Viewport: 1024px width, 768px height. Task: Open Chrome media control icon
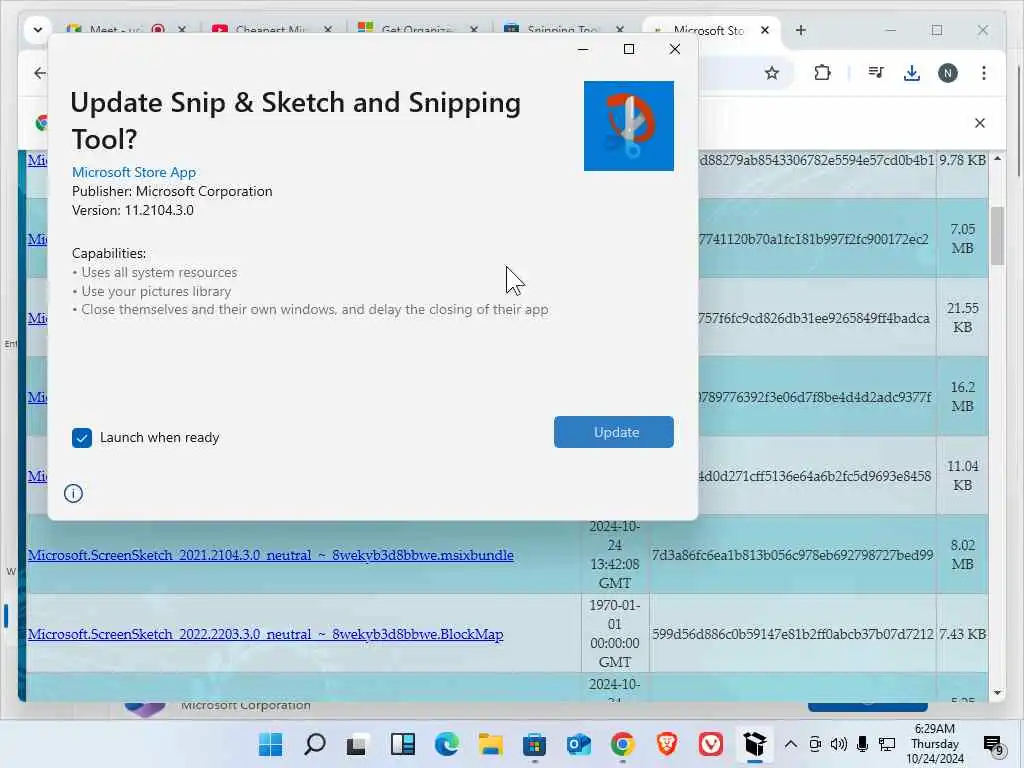tap(876, 72)
